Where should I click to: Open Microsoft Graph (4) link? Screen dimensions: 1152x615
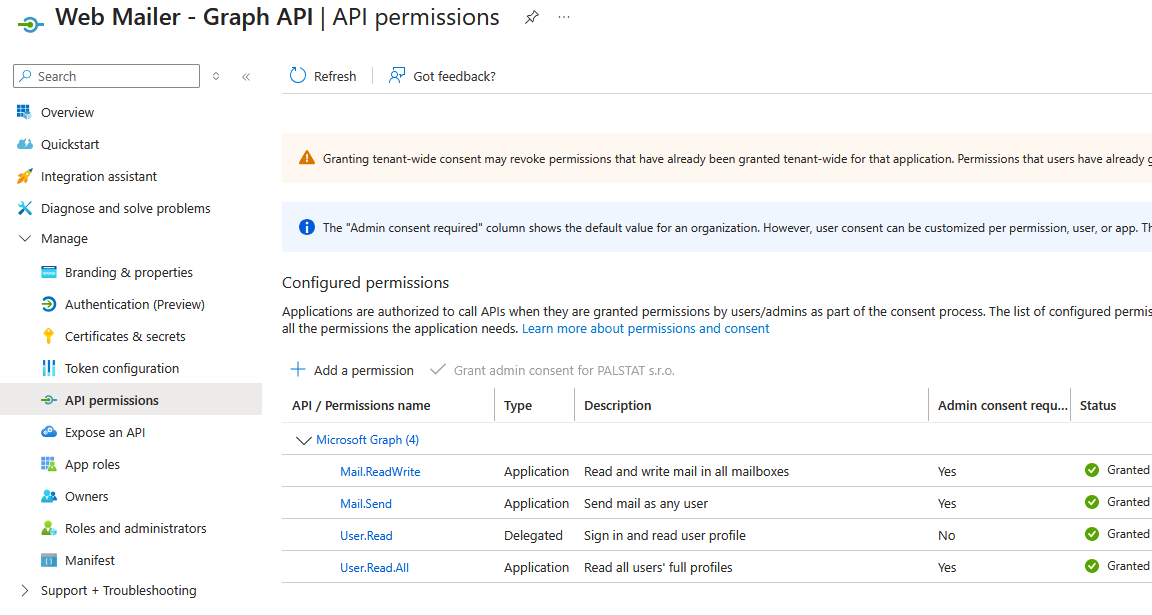pyautogui.click(x=367, y=439)
